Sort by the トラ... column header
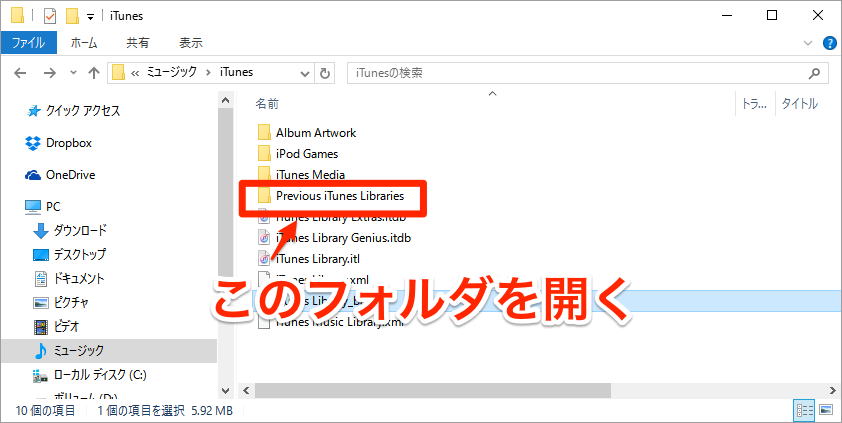Screen dimensions: 842x423 pyautogui.click(x=754, y=104)
